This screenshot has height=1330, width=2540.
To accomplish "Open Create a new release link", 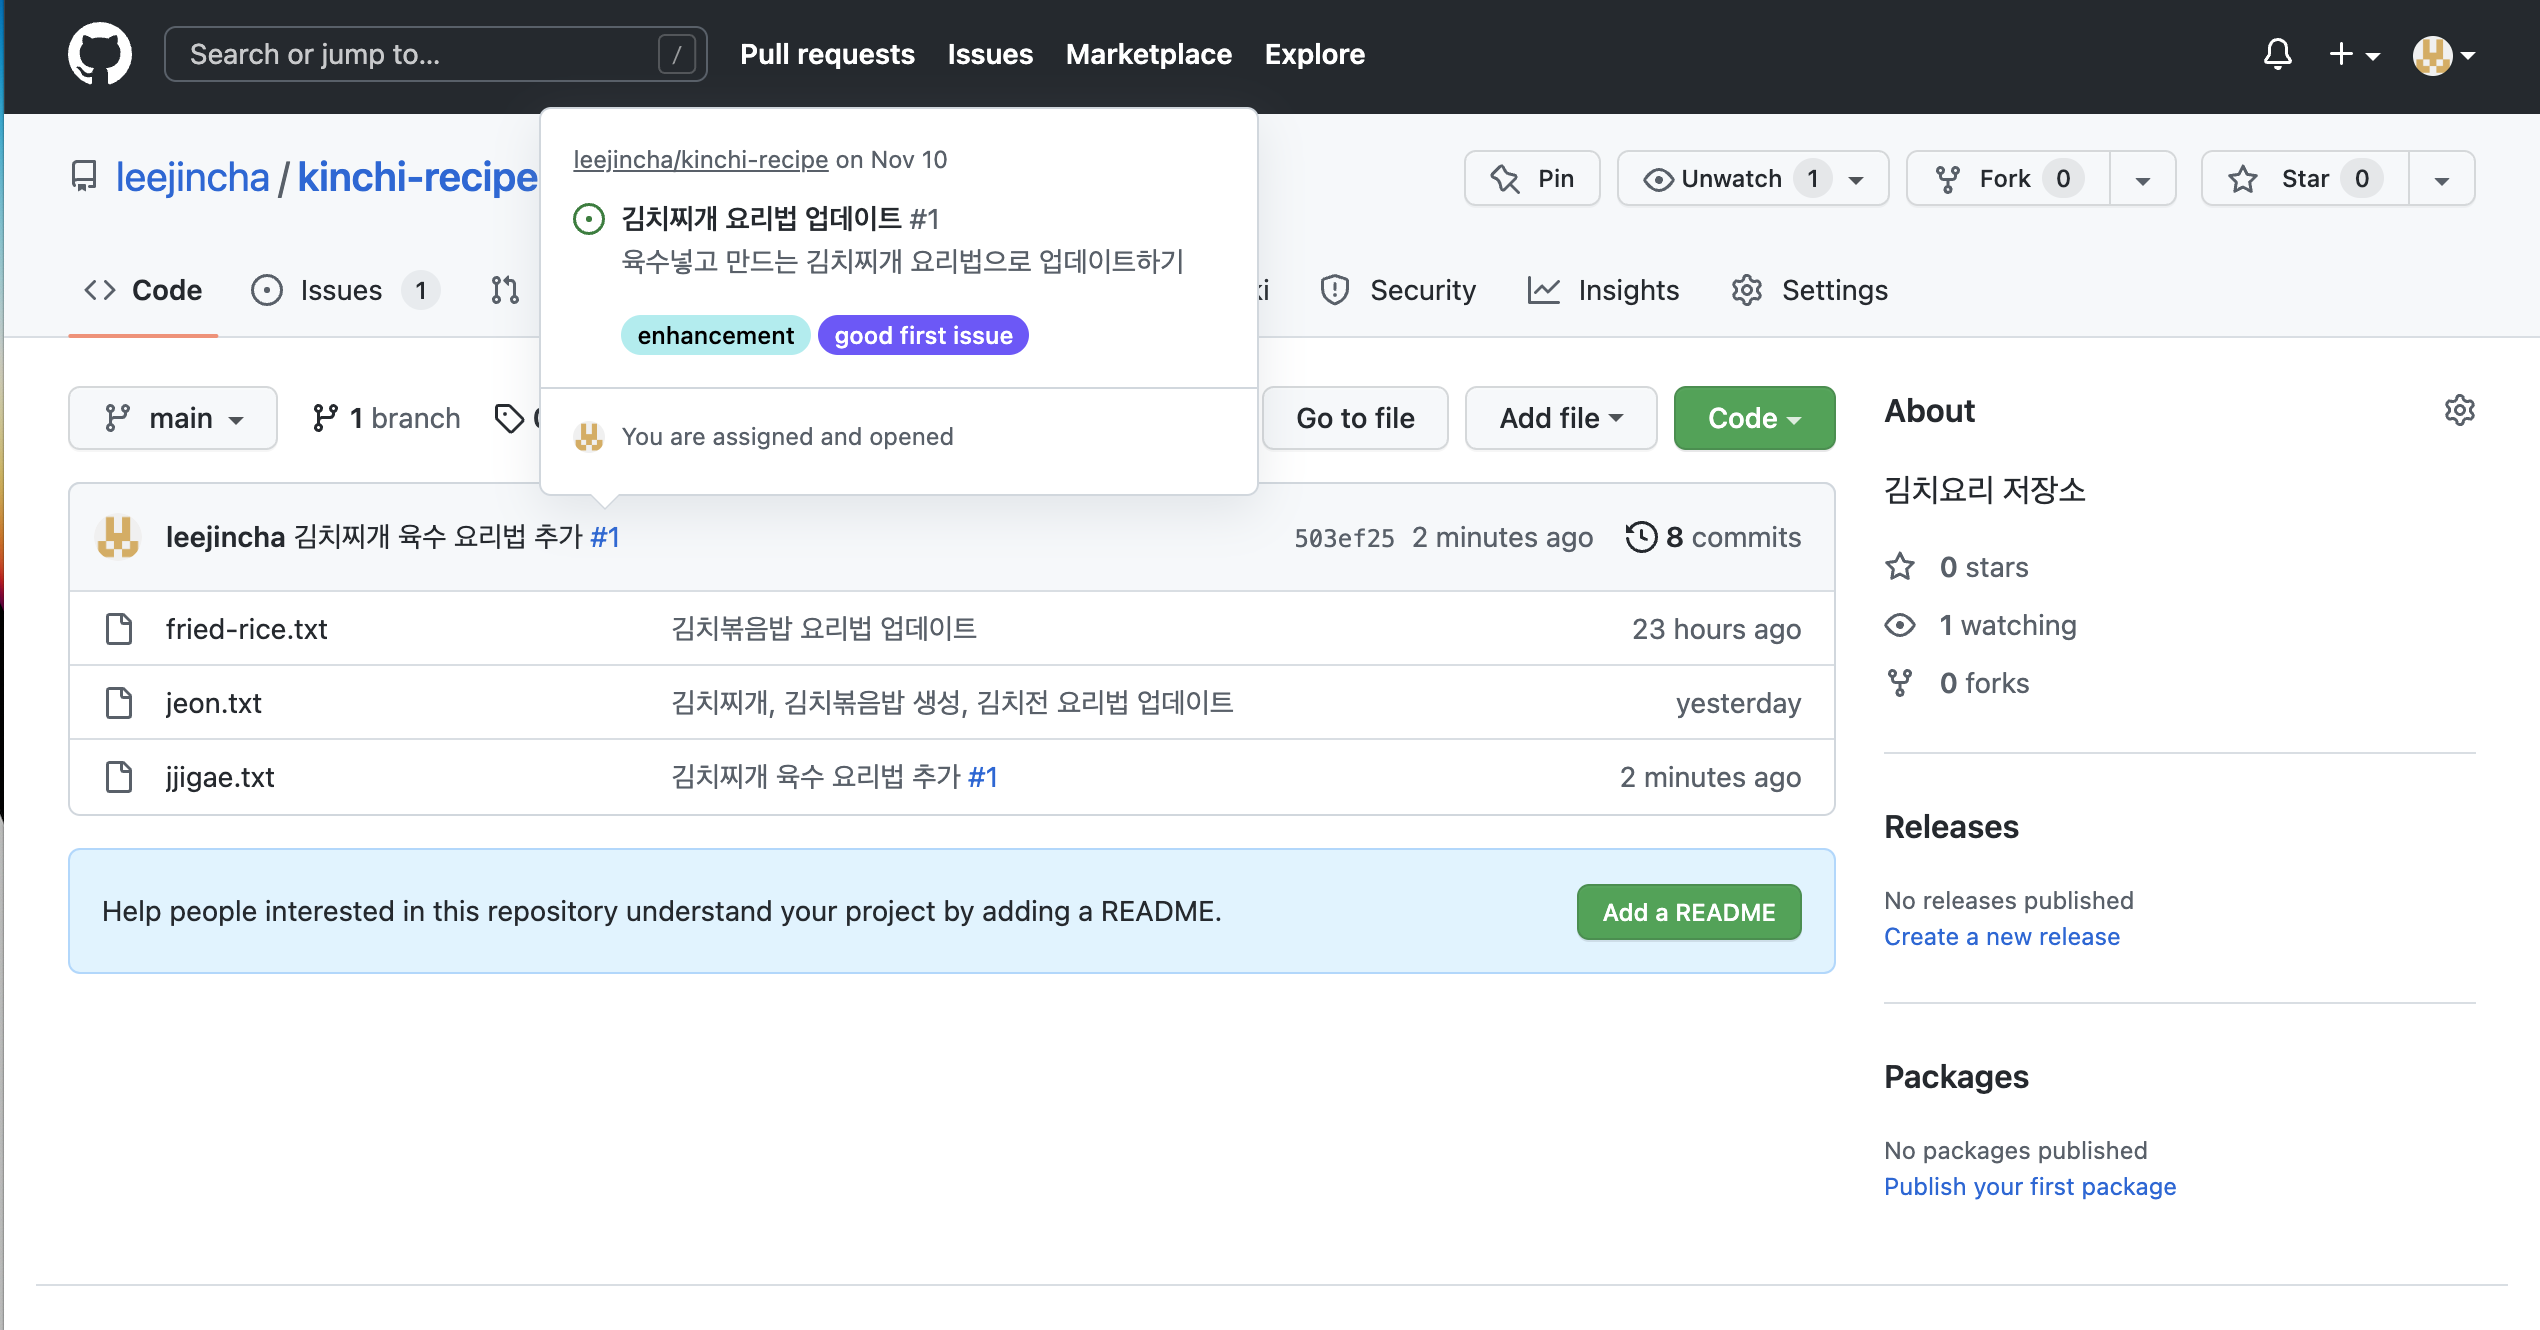I will (x=2001, y=937).
